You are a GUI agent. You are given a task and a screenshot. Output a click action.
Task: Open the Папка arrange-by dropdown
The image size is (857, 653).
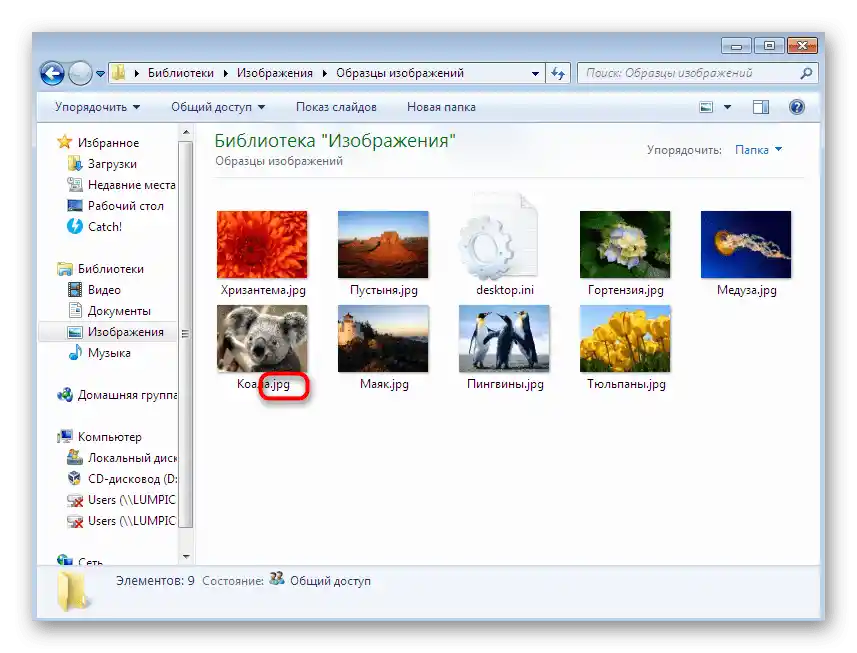pos(758,149)
